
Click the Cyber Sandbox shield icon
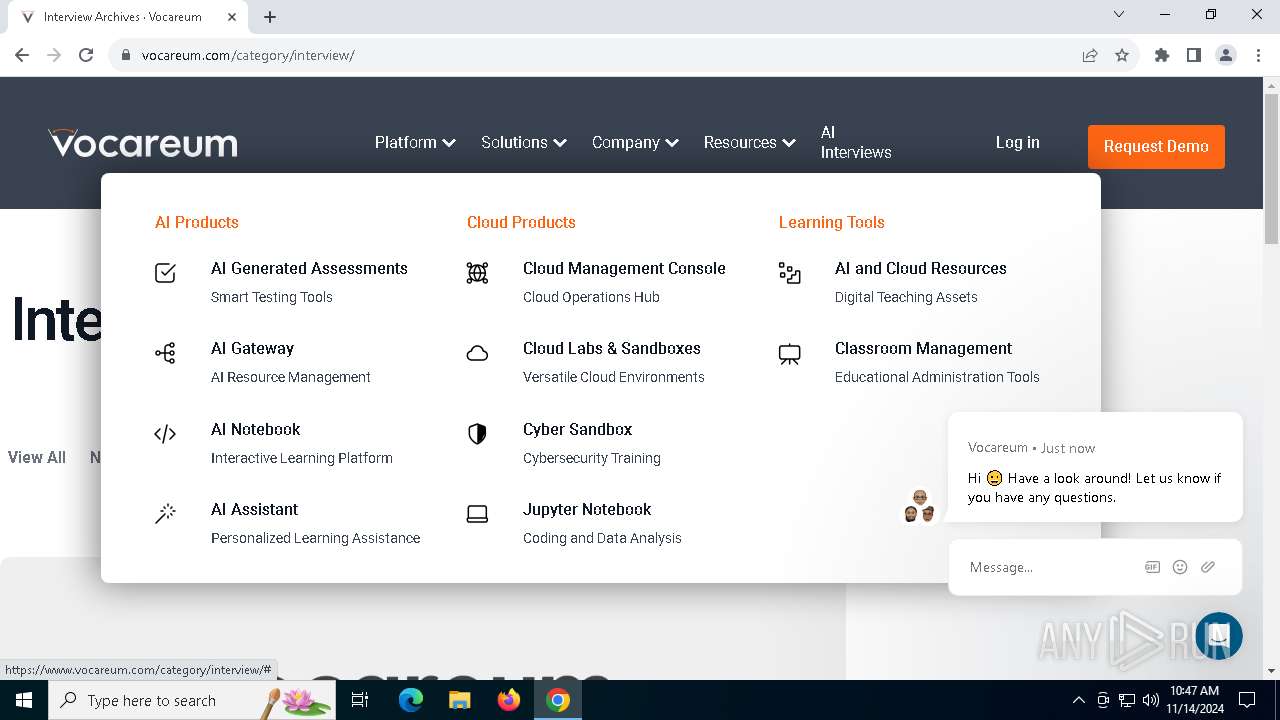477,433
